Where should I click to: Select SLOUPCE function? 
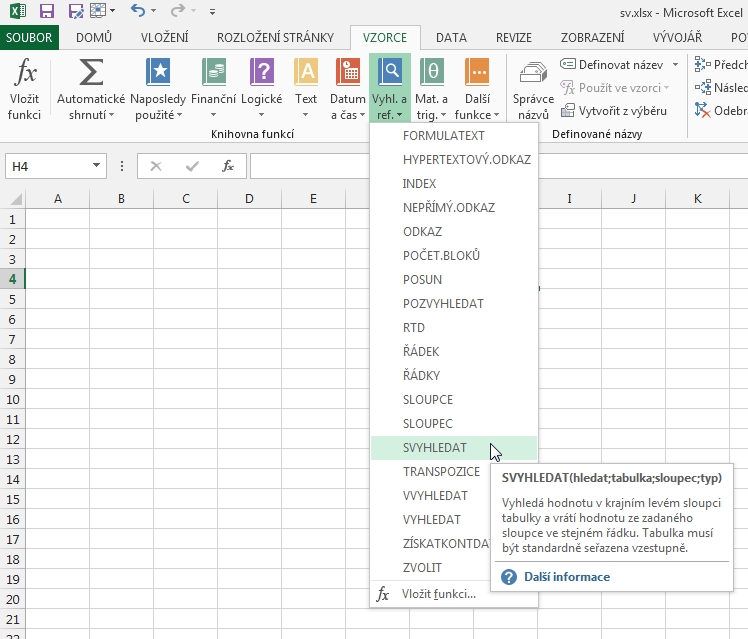[x=454, y=400]
